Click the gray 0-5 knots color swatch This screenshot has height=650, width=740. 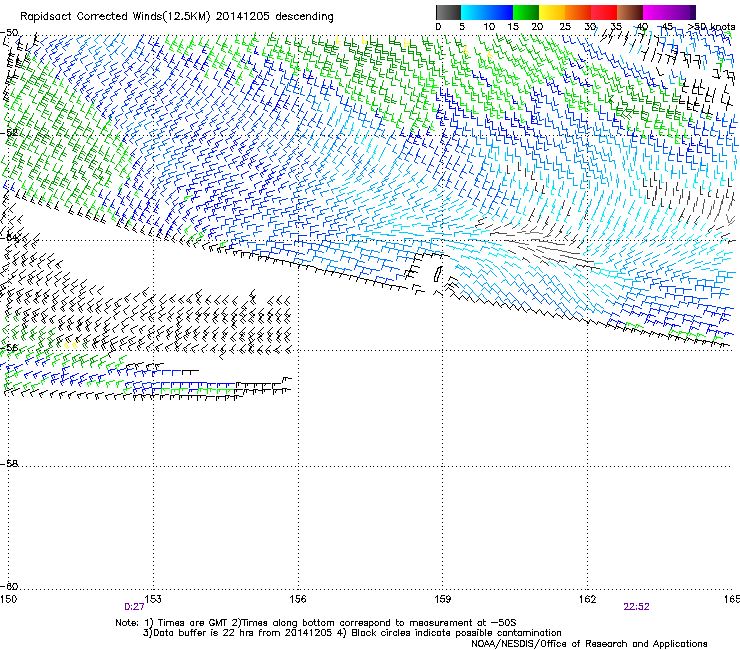pyautogui.click(x=448, y=12)
